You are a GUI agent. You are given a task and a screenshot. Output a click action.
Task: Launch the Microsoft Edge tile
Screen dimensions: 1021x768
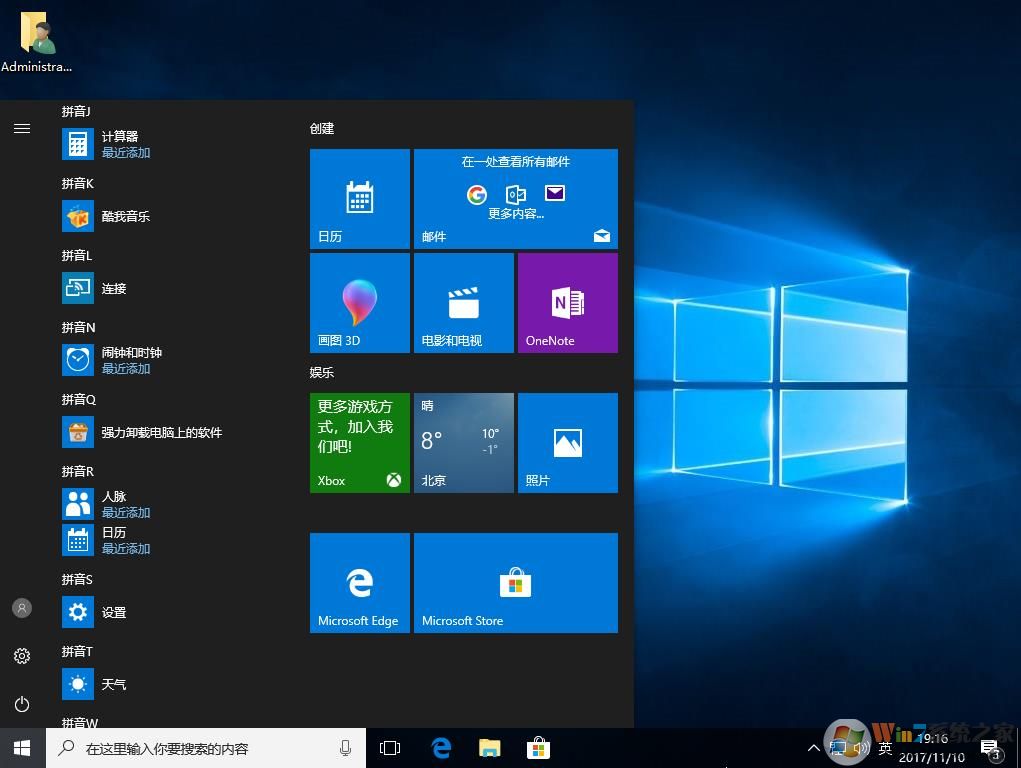(x=360, y=582)
